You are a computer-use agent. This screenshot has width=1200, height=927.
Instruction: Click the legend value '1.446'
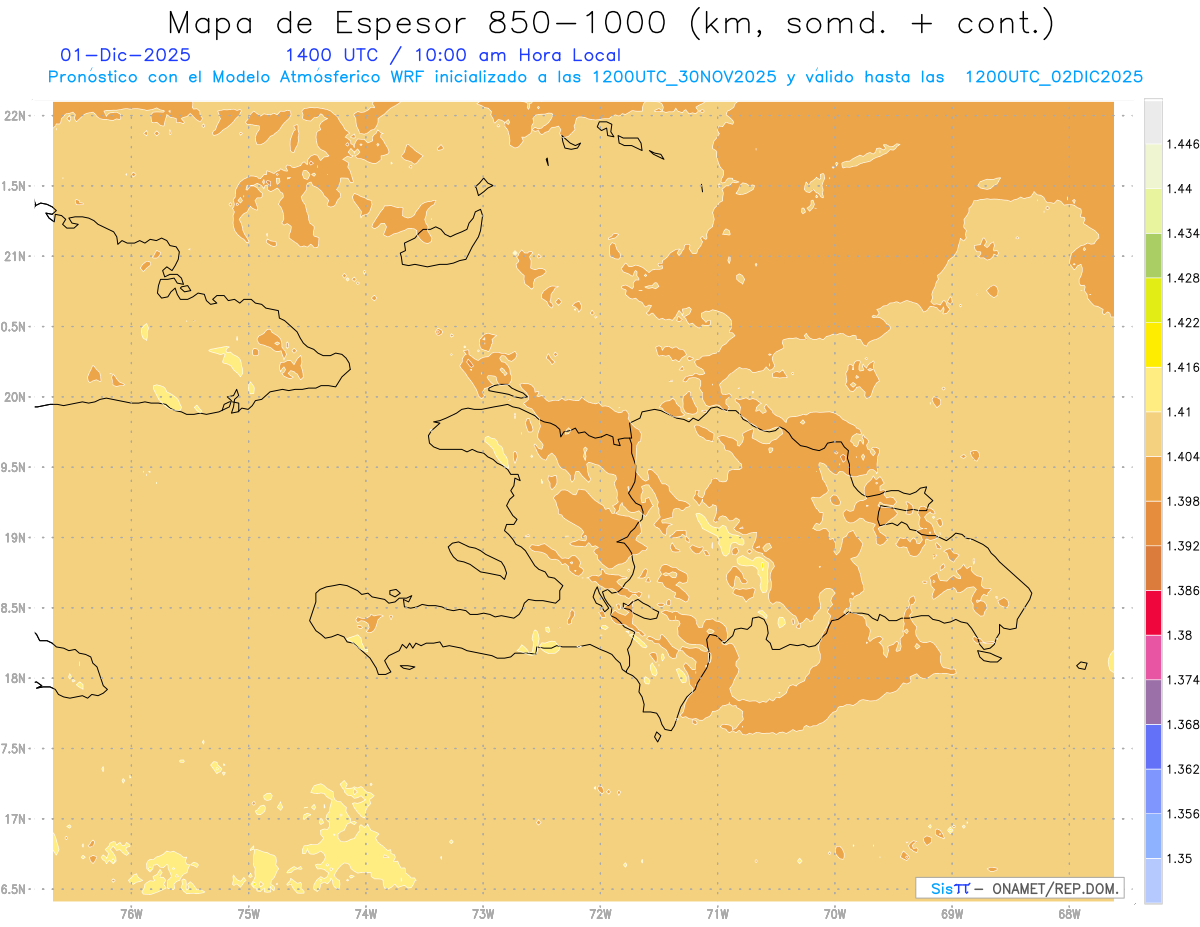pos(1183,144)
